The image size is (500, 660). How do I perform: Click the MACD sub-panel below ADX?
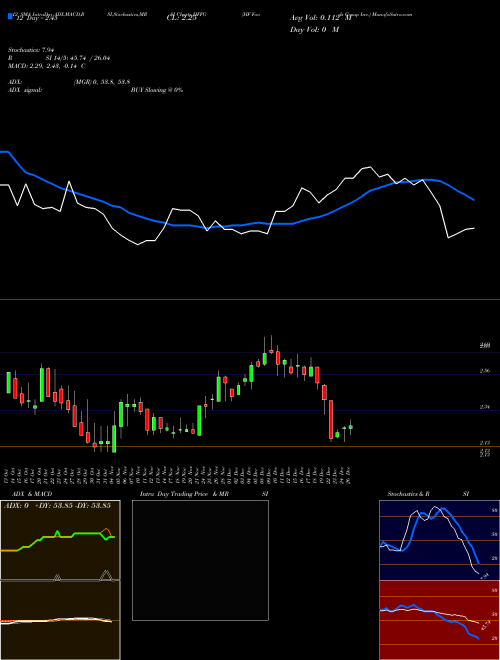60,620
